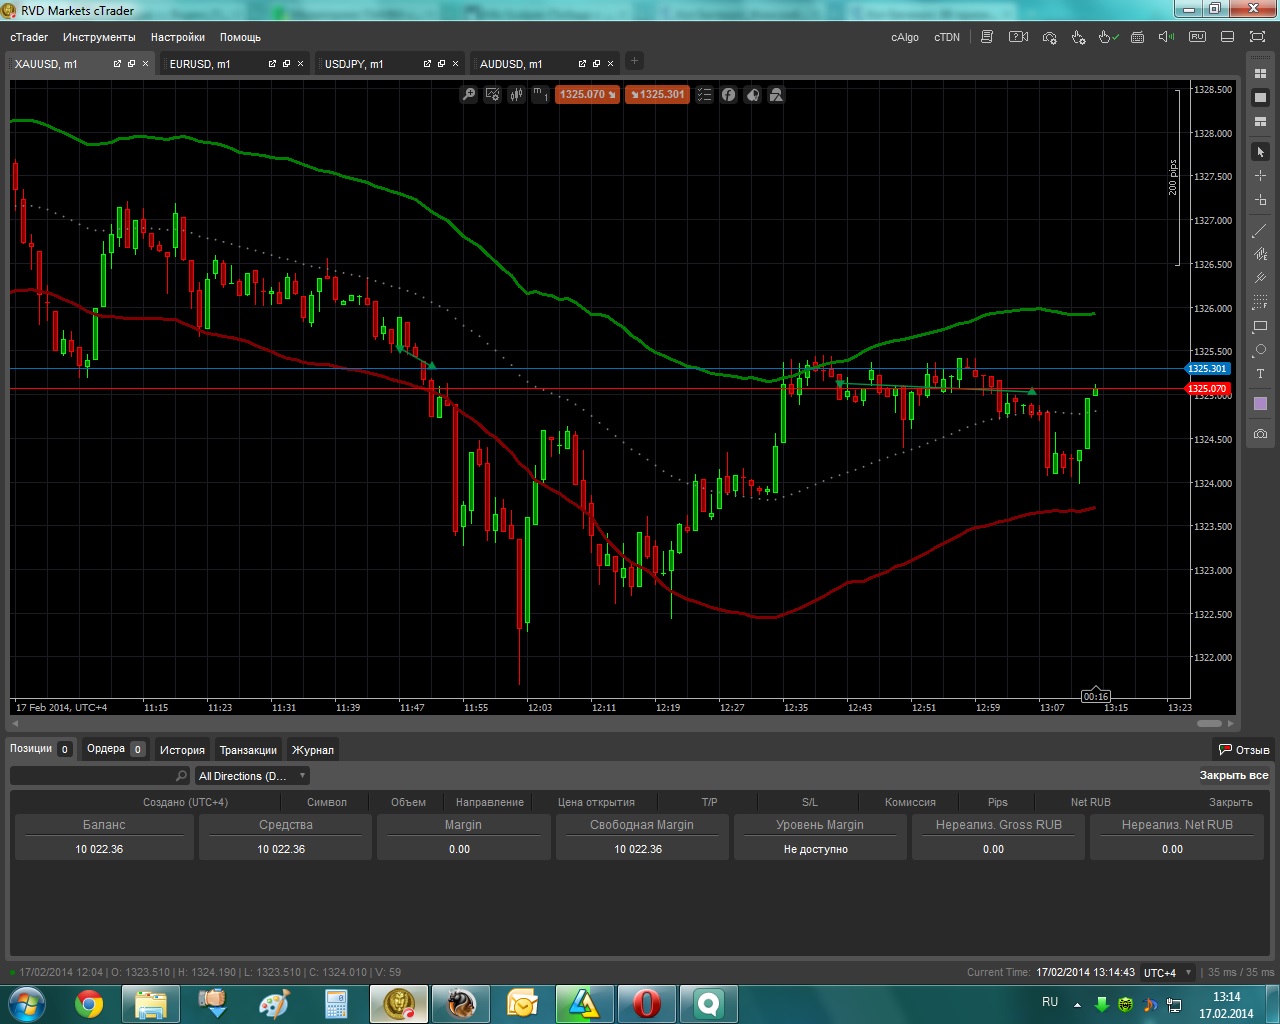1280x1024 pixels.
Task: Toggle sound speaker icon
Action: click(1166, 37)
